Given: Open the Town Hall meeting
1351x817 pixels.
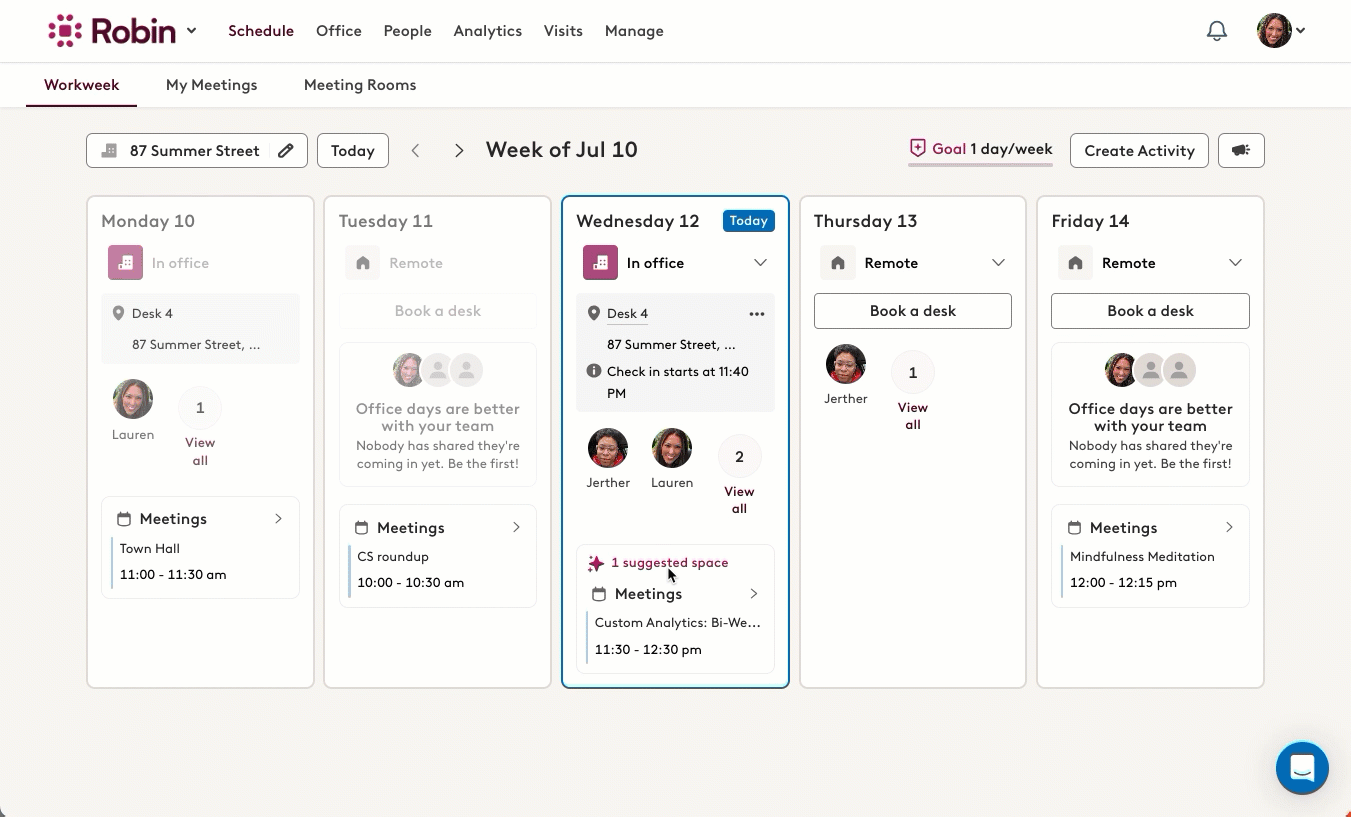Looking at the screenshot, I should [200, 562].
